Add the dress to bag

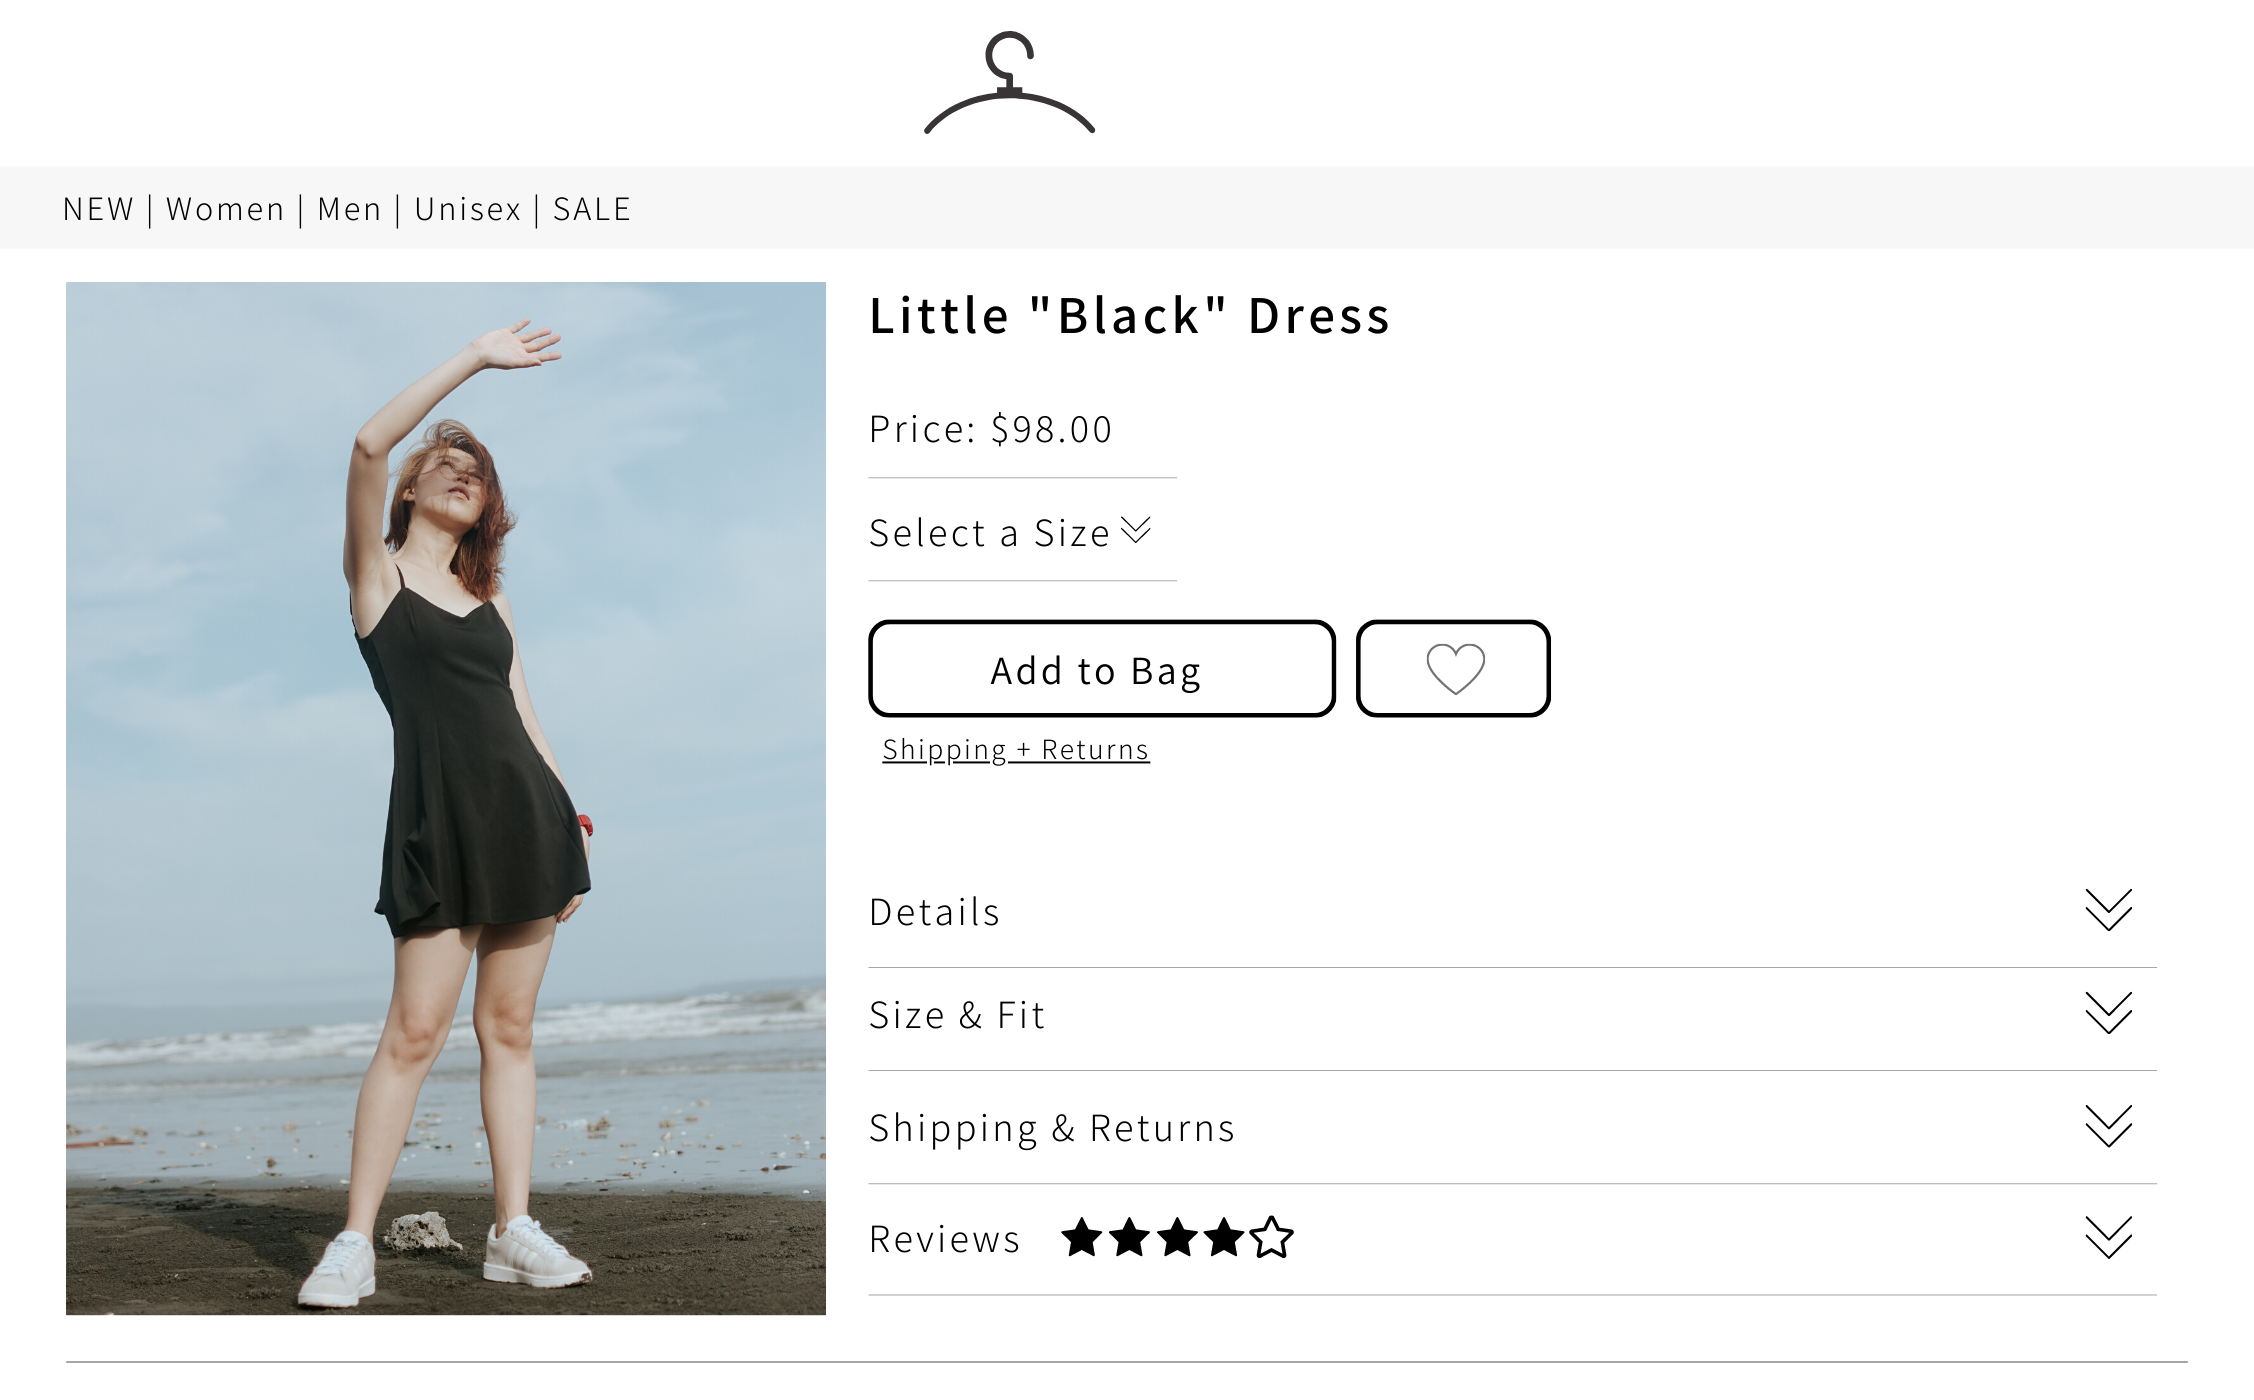tap(1101, 668)
